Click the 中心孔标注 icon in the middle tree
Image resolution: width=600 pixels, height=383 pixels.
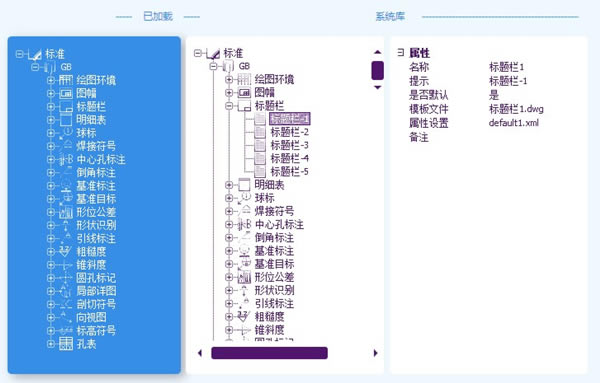click(x=245, y=224)
